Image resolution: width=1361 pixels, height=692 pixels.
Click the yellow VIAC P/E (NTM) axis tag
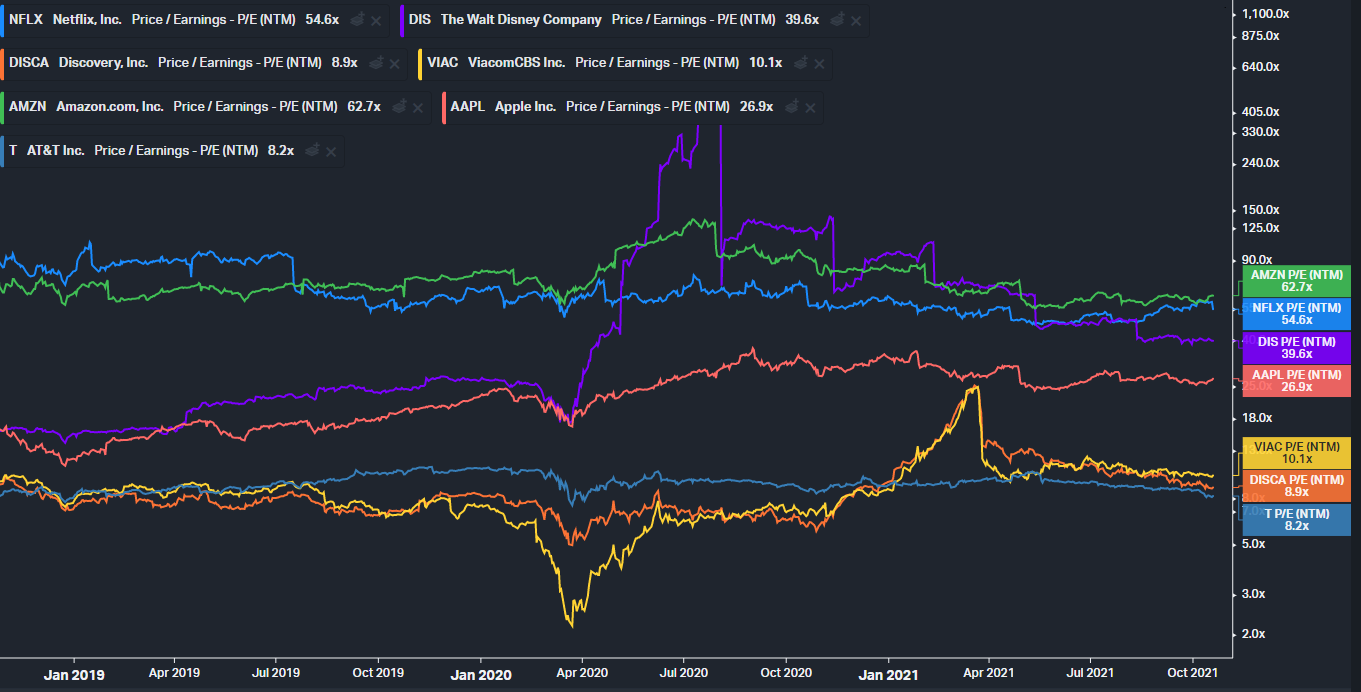click(x=1296, y=453)
